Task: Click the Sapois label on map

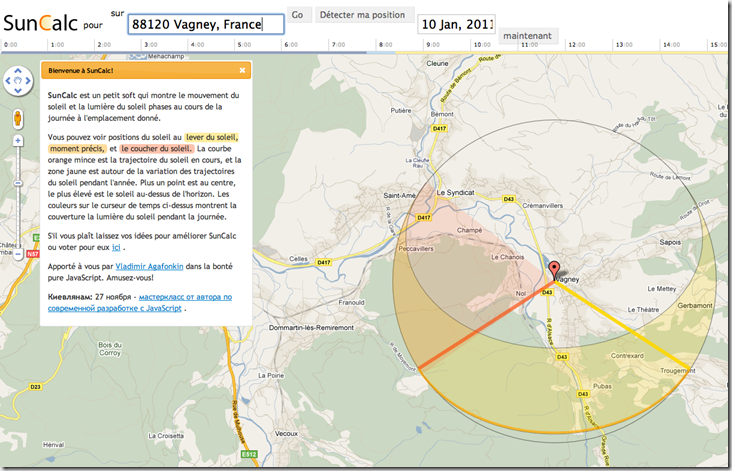Action: (670, 242)
